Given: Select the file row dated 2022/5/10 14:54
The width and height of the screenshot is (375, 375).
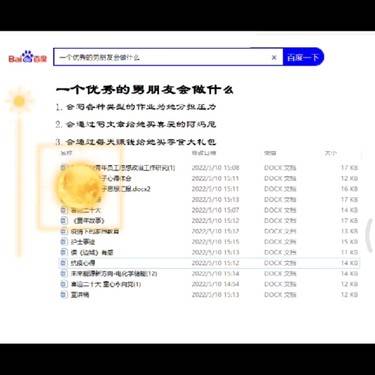Looking at the screenshot, I should click(x=209, y=284).
